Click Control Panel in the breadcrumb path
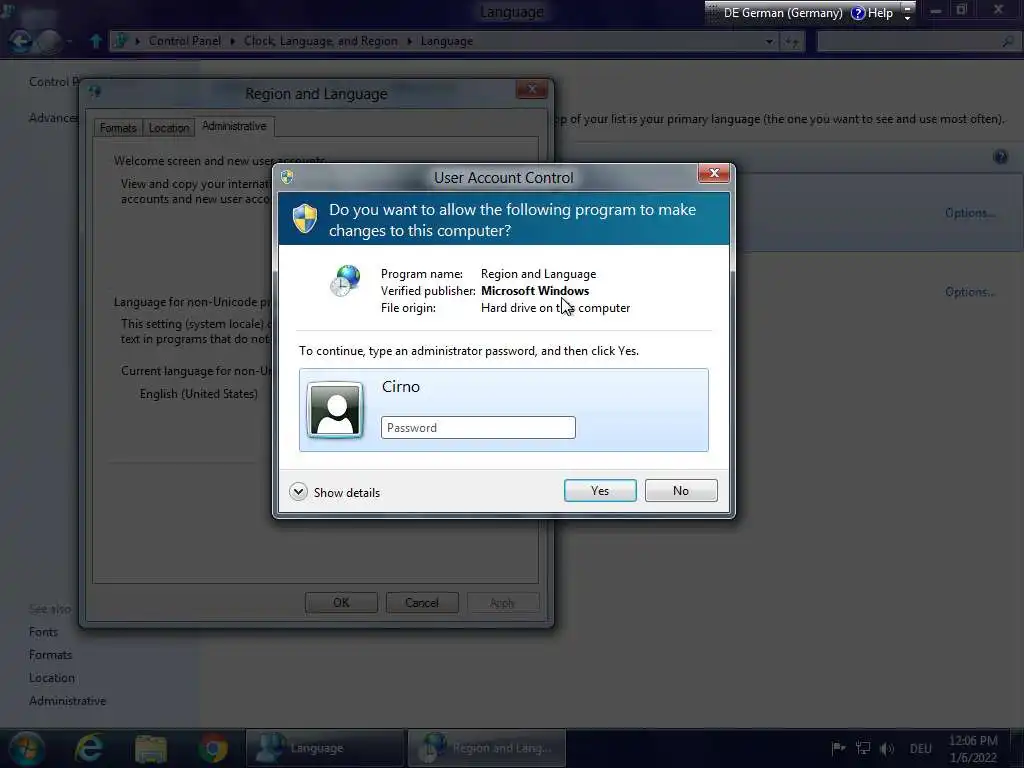 point(184,41)
